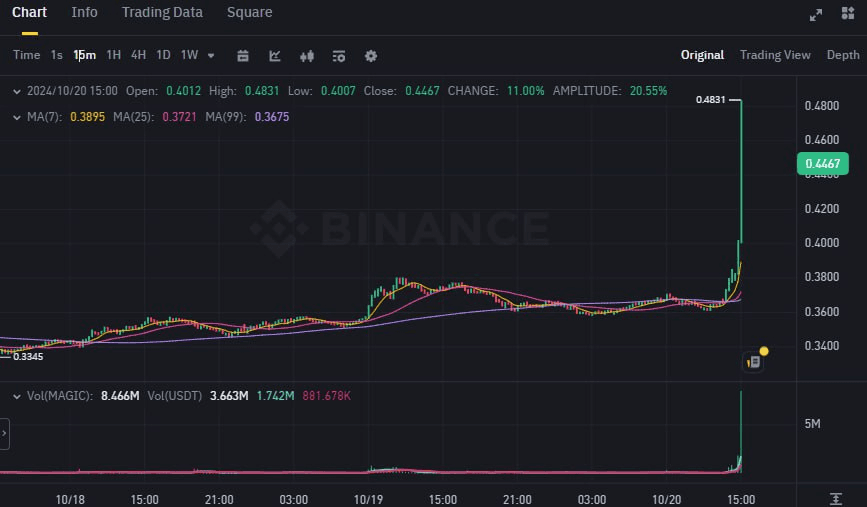Expand the left side panel arrow
This screenshot has width=867, height=507.
point(4,434)
